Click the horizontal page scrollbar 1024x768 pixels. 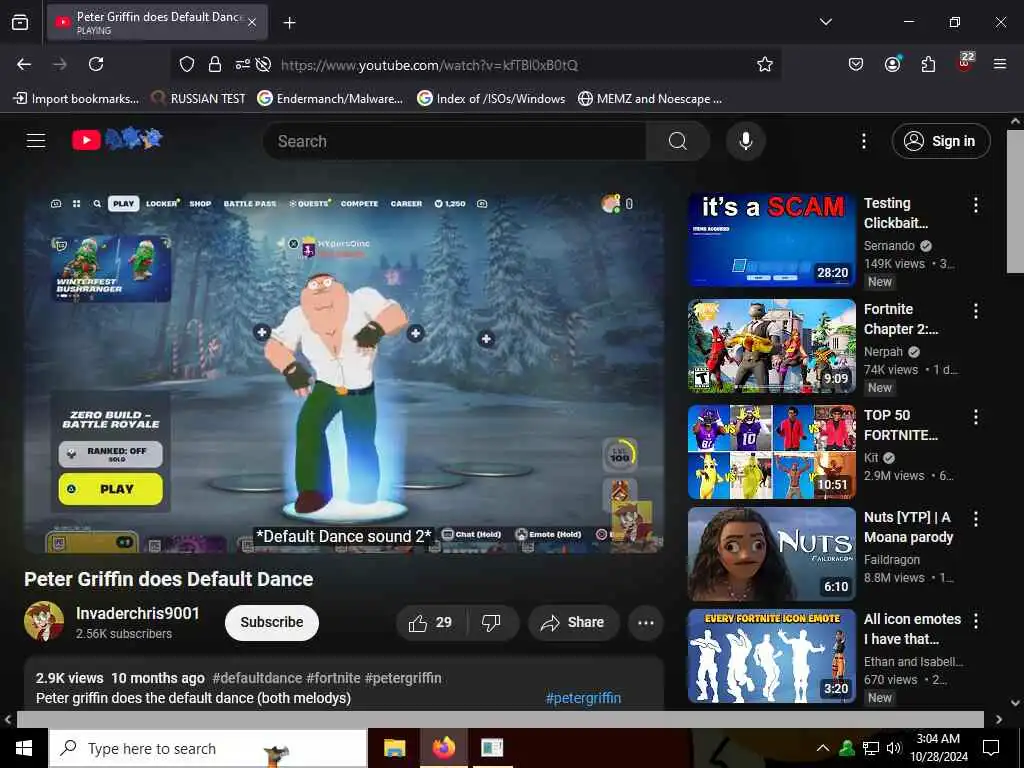click(x=500, y=719)
